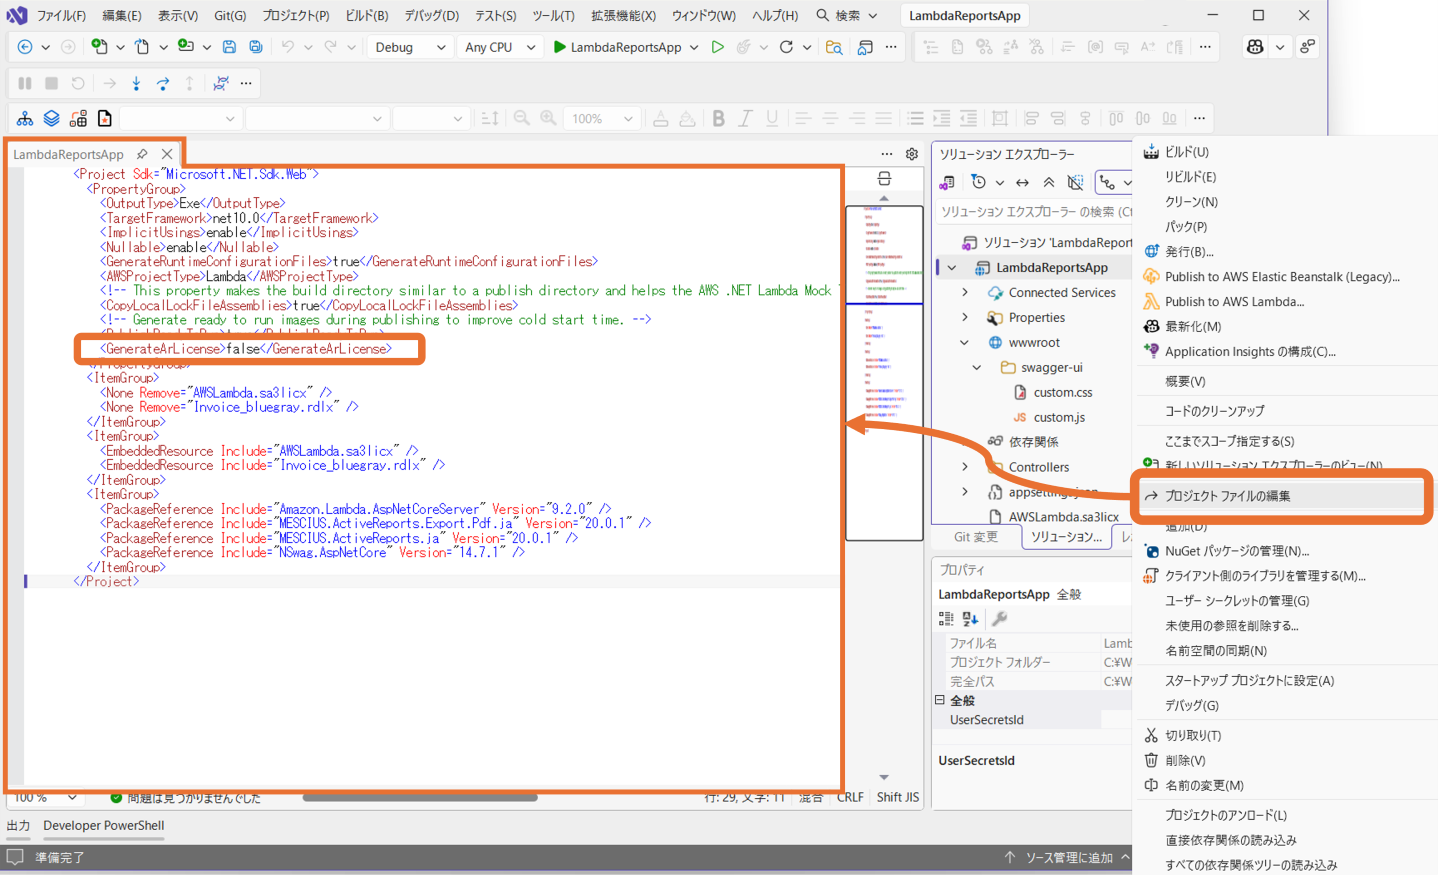
Task: Click the Find in Files toolbar icon
Action: (834, 47)
